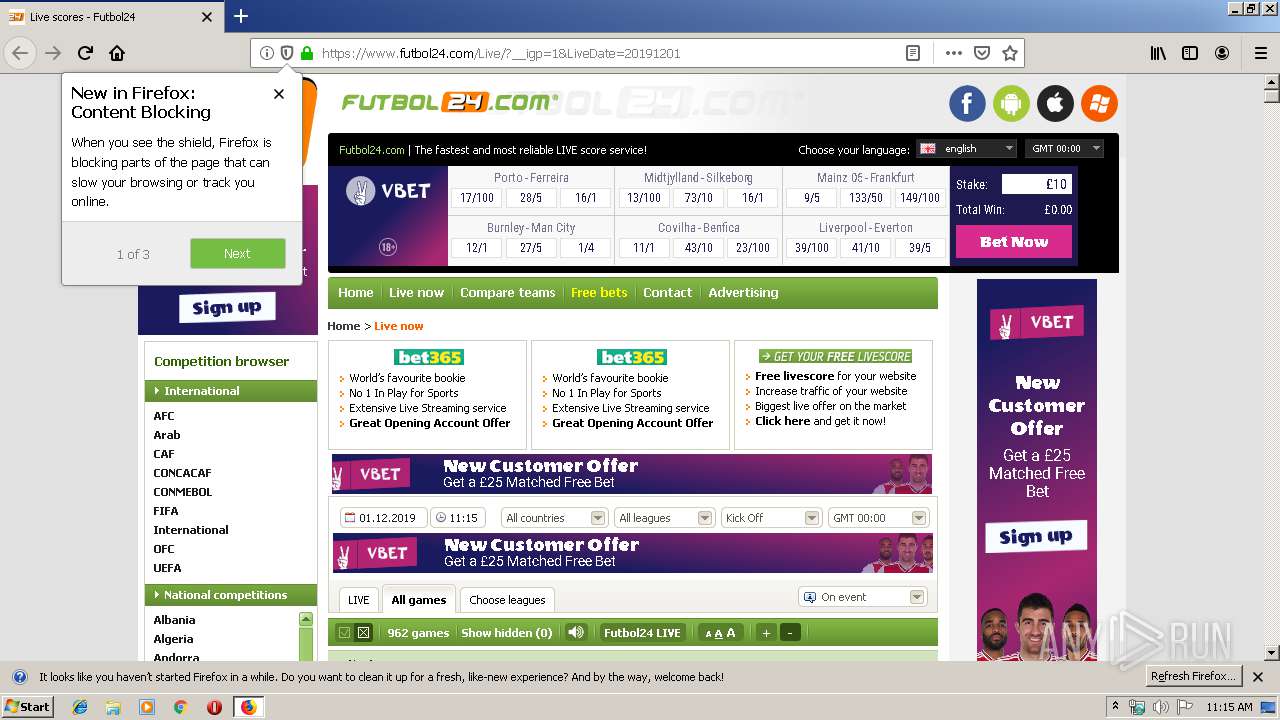Open Contact menu item
Viewport: 1280px width, 720px height.
667,293
